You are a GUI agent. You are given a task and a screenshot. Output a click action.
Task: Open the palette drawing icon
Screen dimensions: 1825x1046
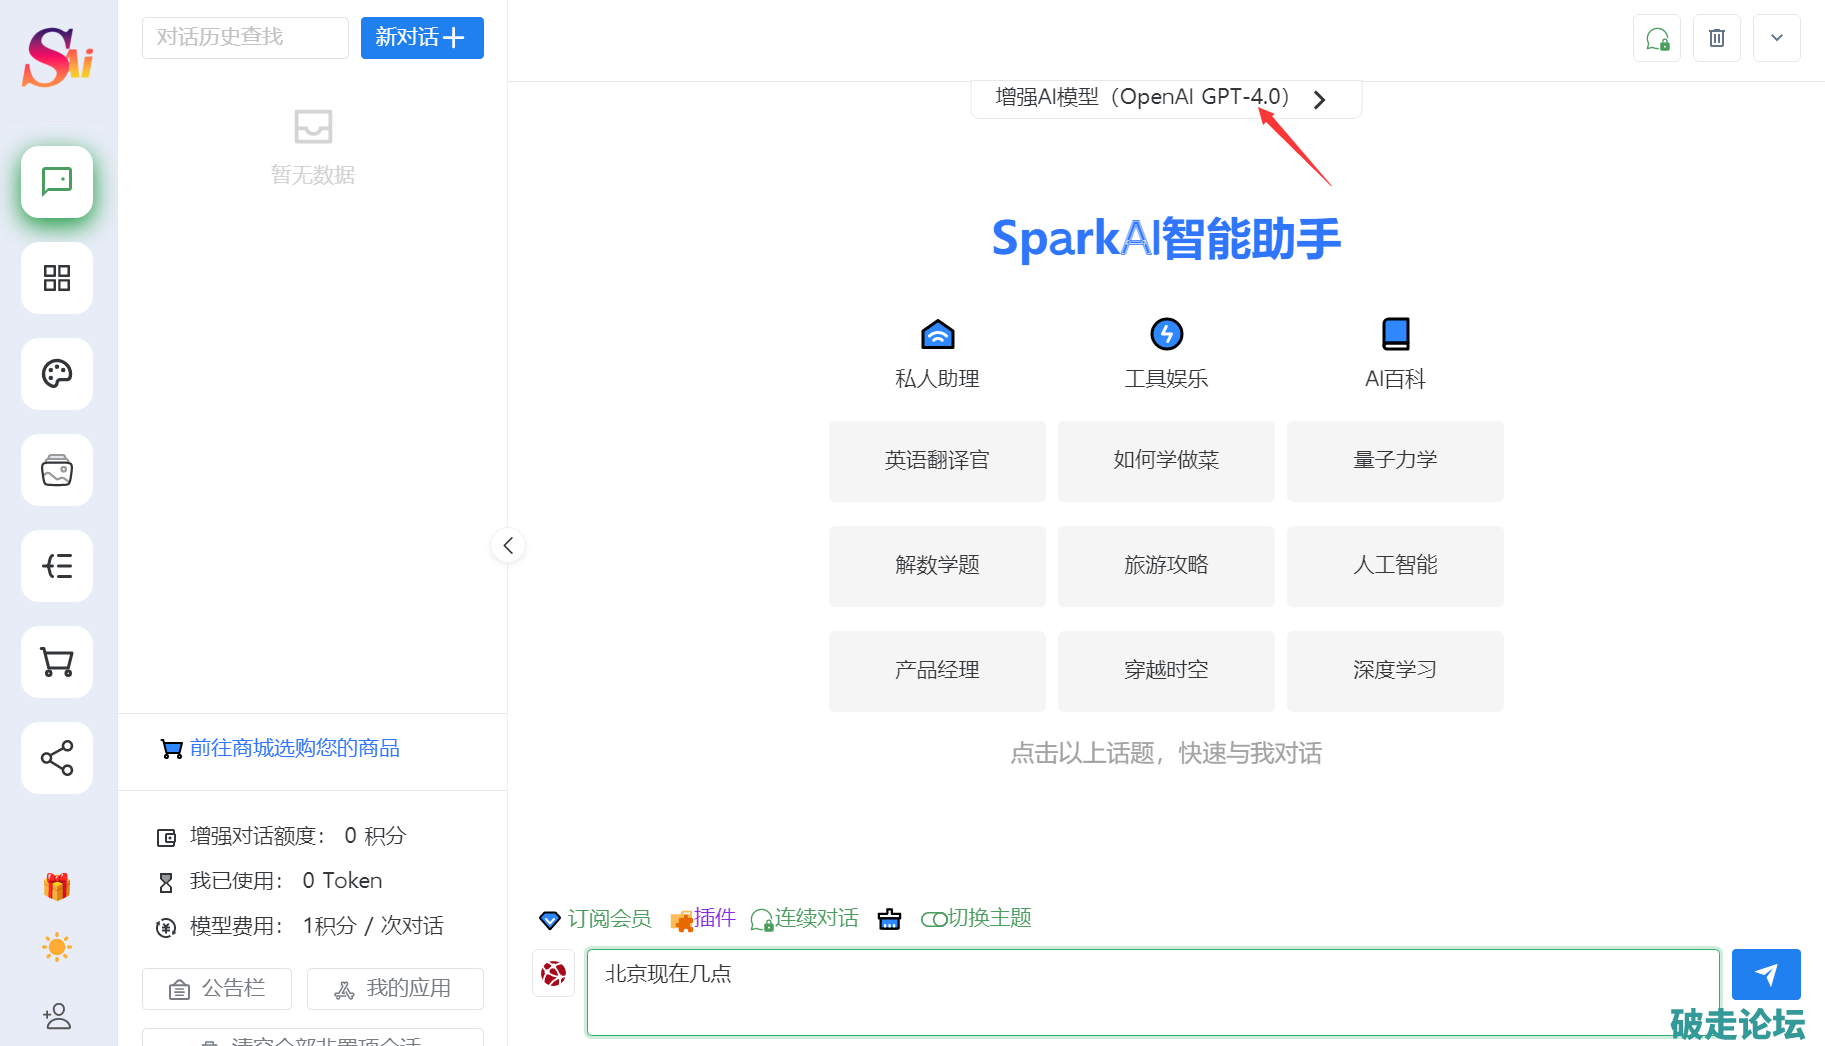(x=57, y=374)
